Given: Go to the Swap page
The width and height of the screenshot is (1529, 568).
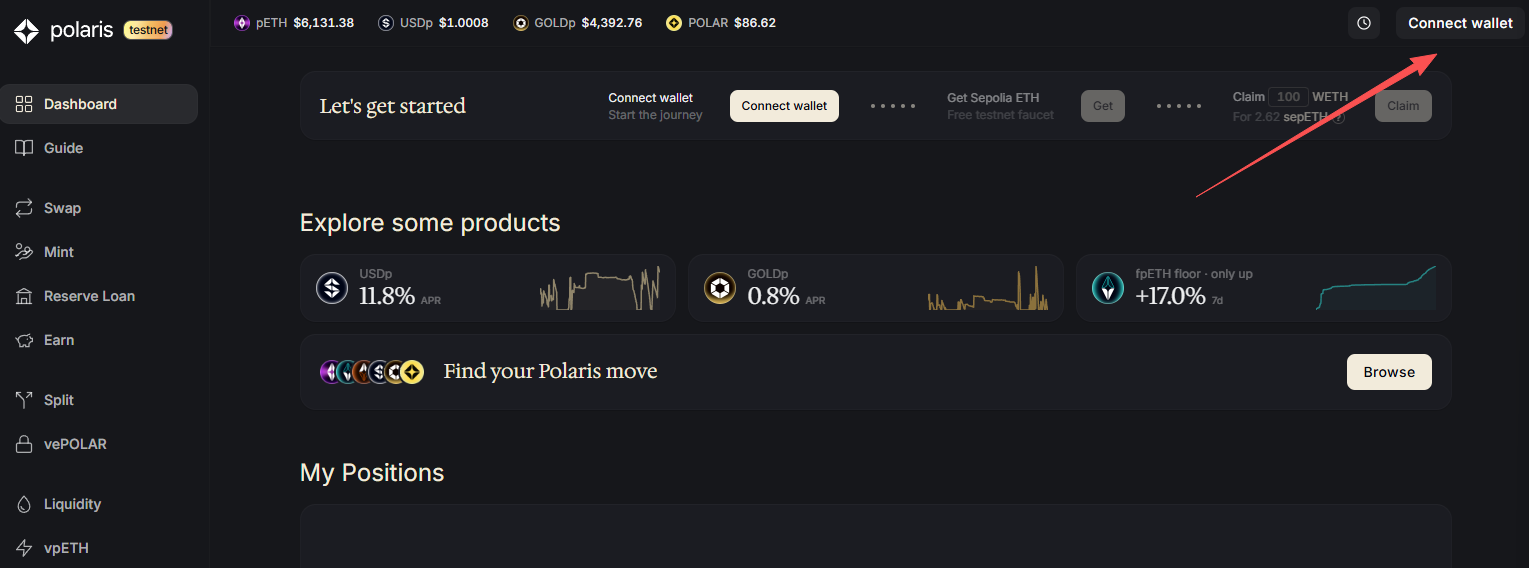Looking at the screenshot, I should [x=99, y=208].
